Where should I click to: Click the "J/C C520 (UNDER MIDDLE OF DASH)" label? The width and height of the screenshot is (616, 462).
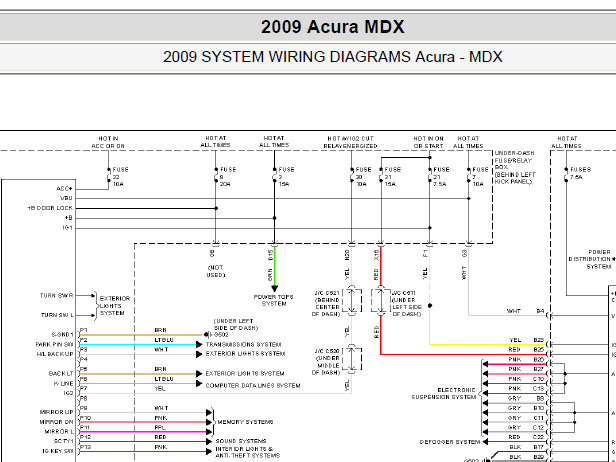(x=327, y=362)
